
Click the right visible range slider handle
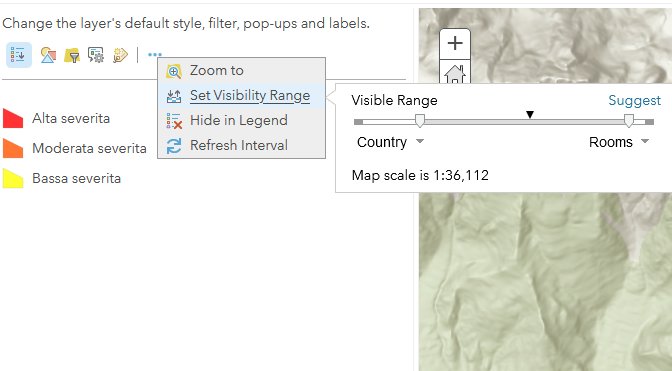(629, 120)
